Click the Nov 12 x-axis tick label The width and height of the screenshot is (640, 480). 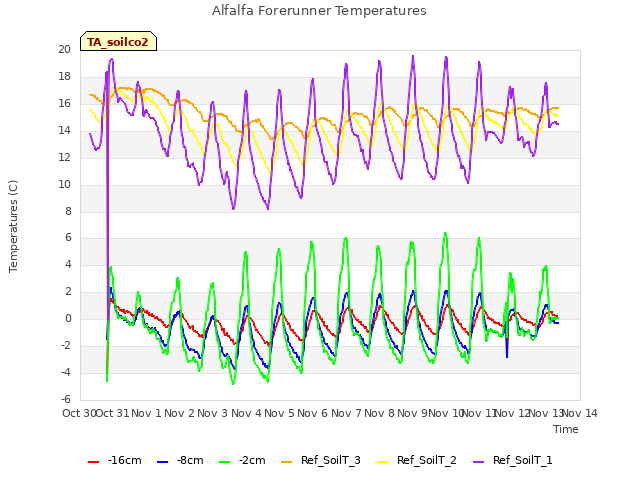pyautogui.click(x=513, y=413)
